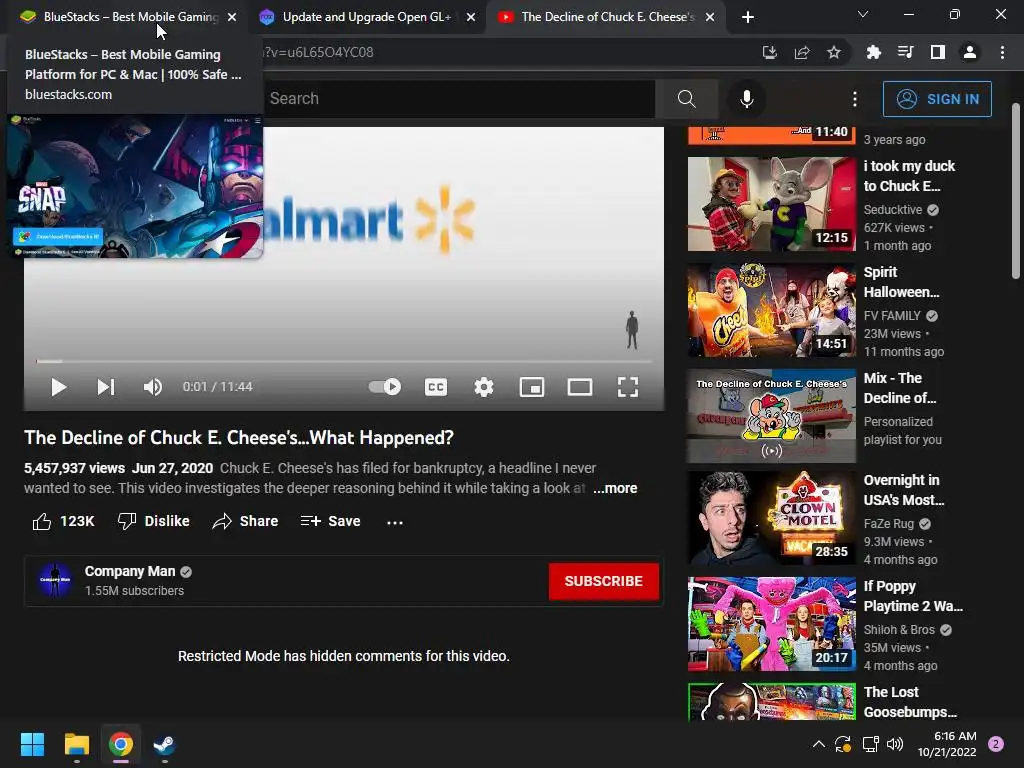Screen dimensions: 1024x768
Task: Open the YouTube settings three-dot menu
Action: coord(855,99)
